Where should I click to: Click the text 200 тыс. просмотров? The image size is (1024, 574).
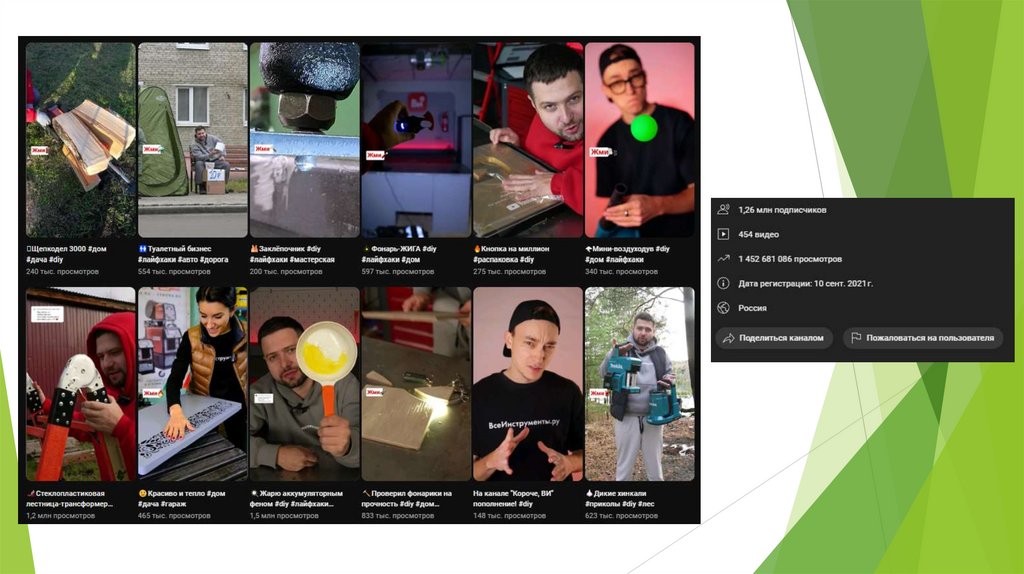[286, 272]
